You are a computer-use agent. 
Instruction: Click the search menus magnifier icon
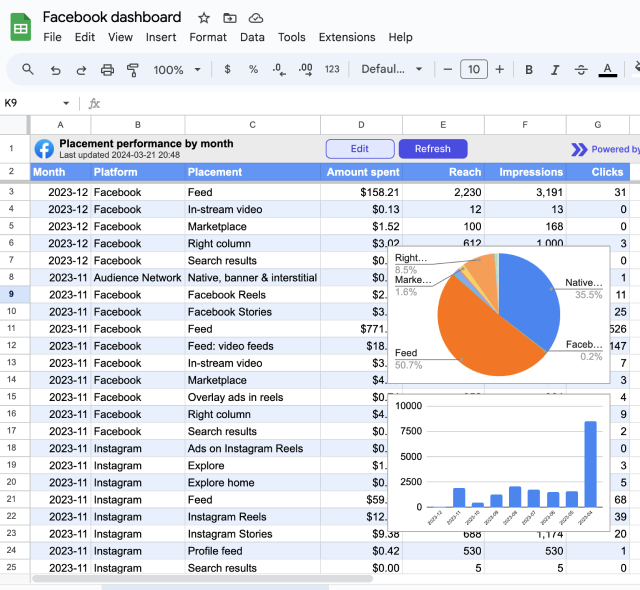pos(28,69)
